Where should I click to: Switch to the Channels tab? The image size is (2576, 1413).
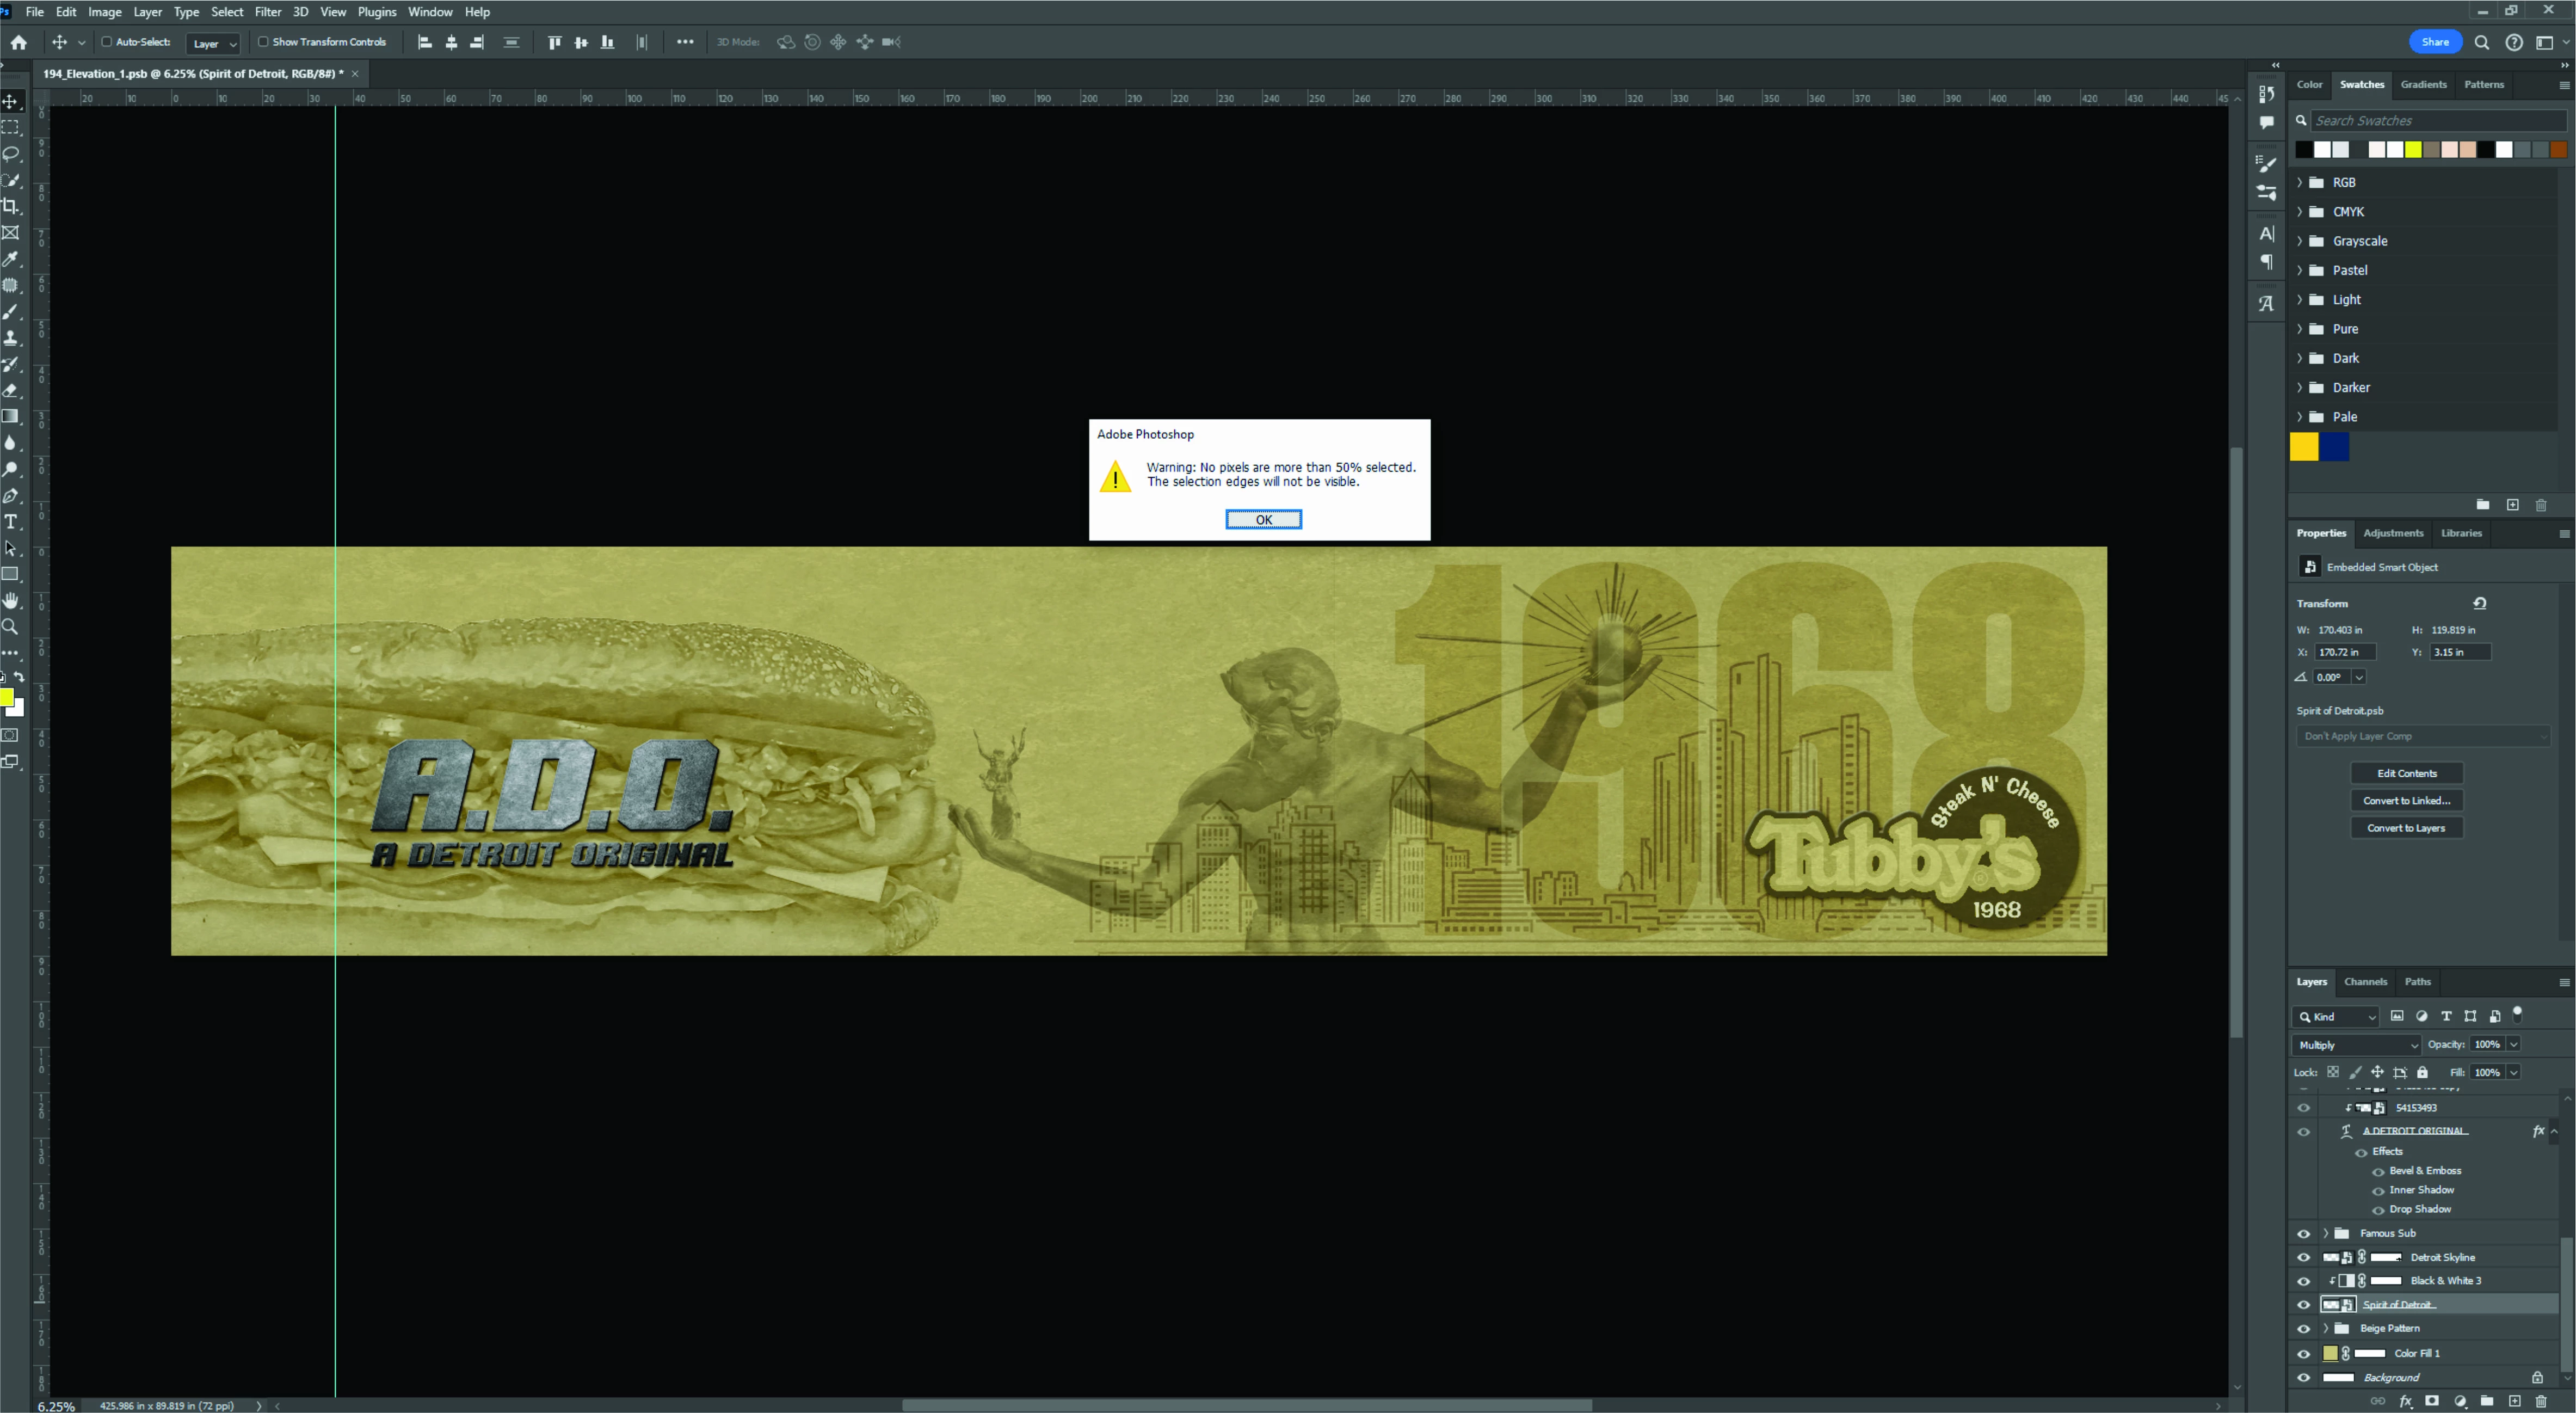(x=2365, y=981)
